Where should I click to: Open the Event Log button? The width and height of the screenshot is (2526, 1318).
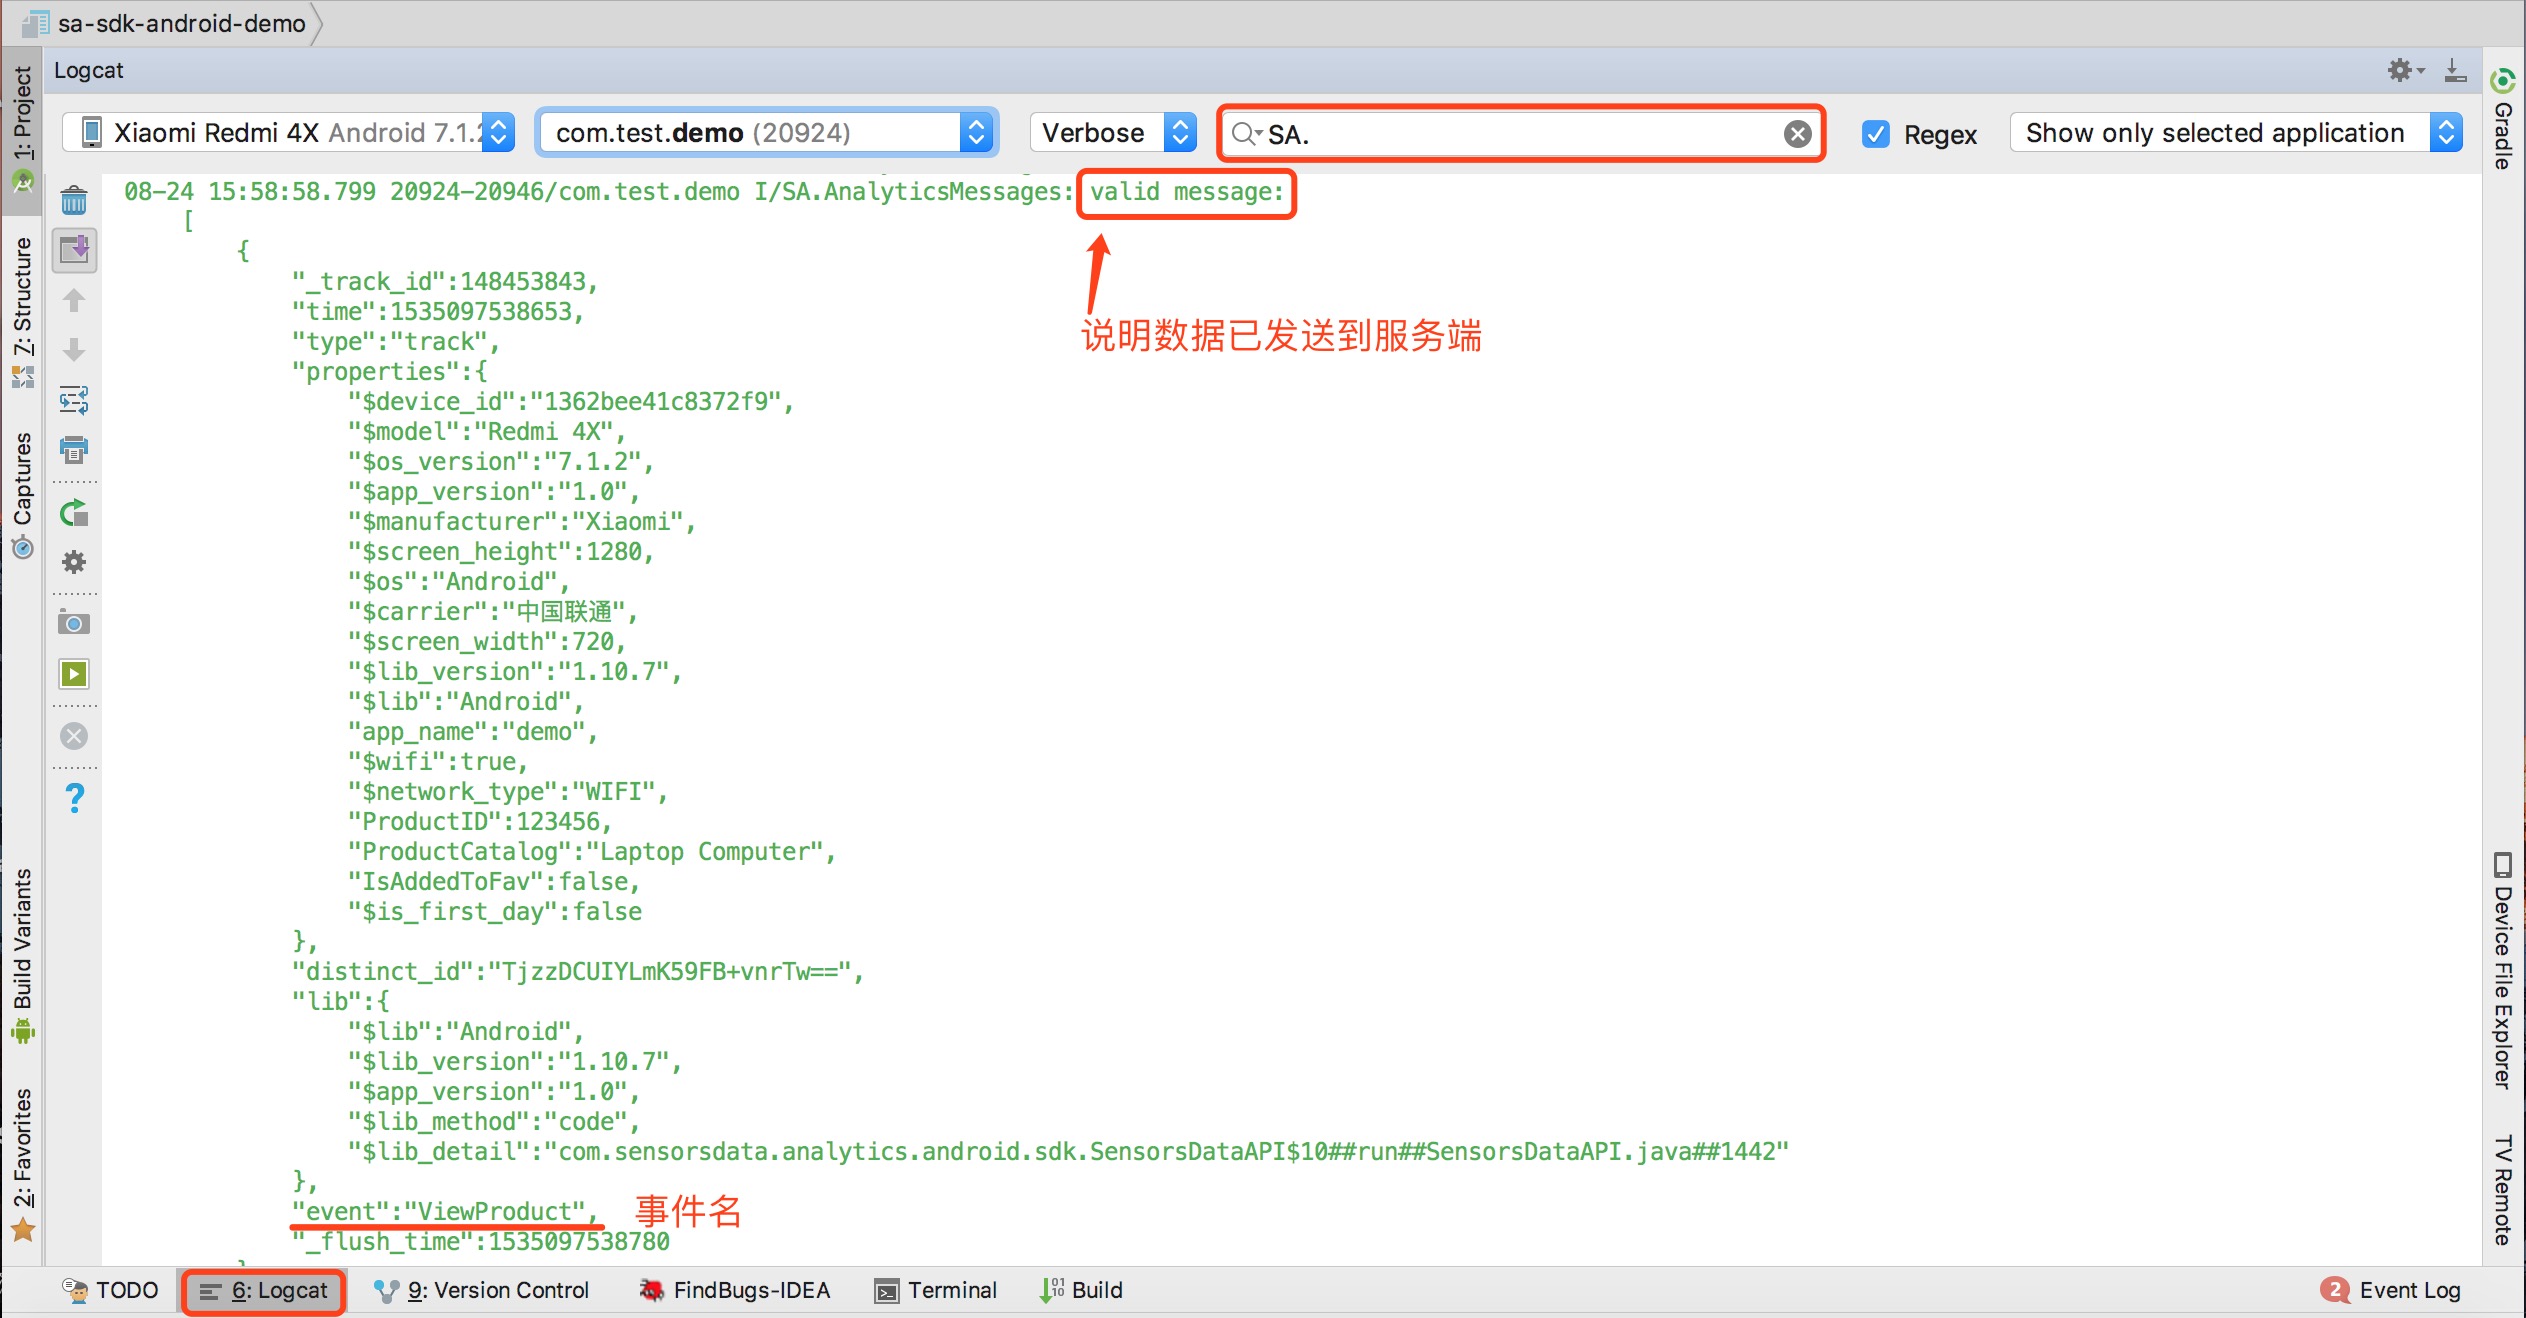coord(2392,1290)
